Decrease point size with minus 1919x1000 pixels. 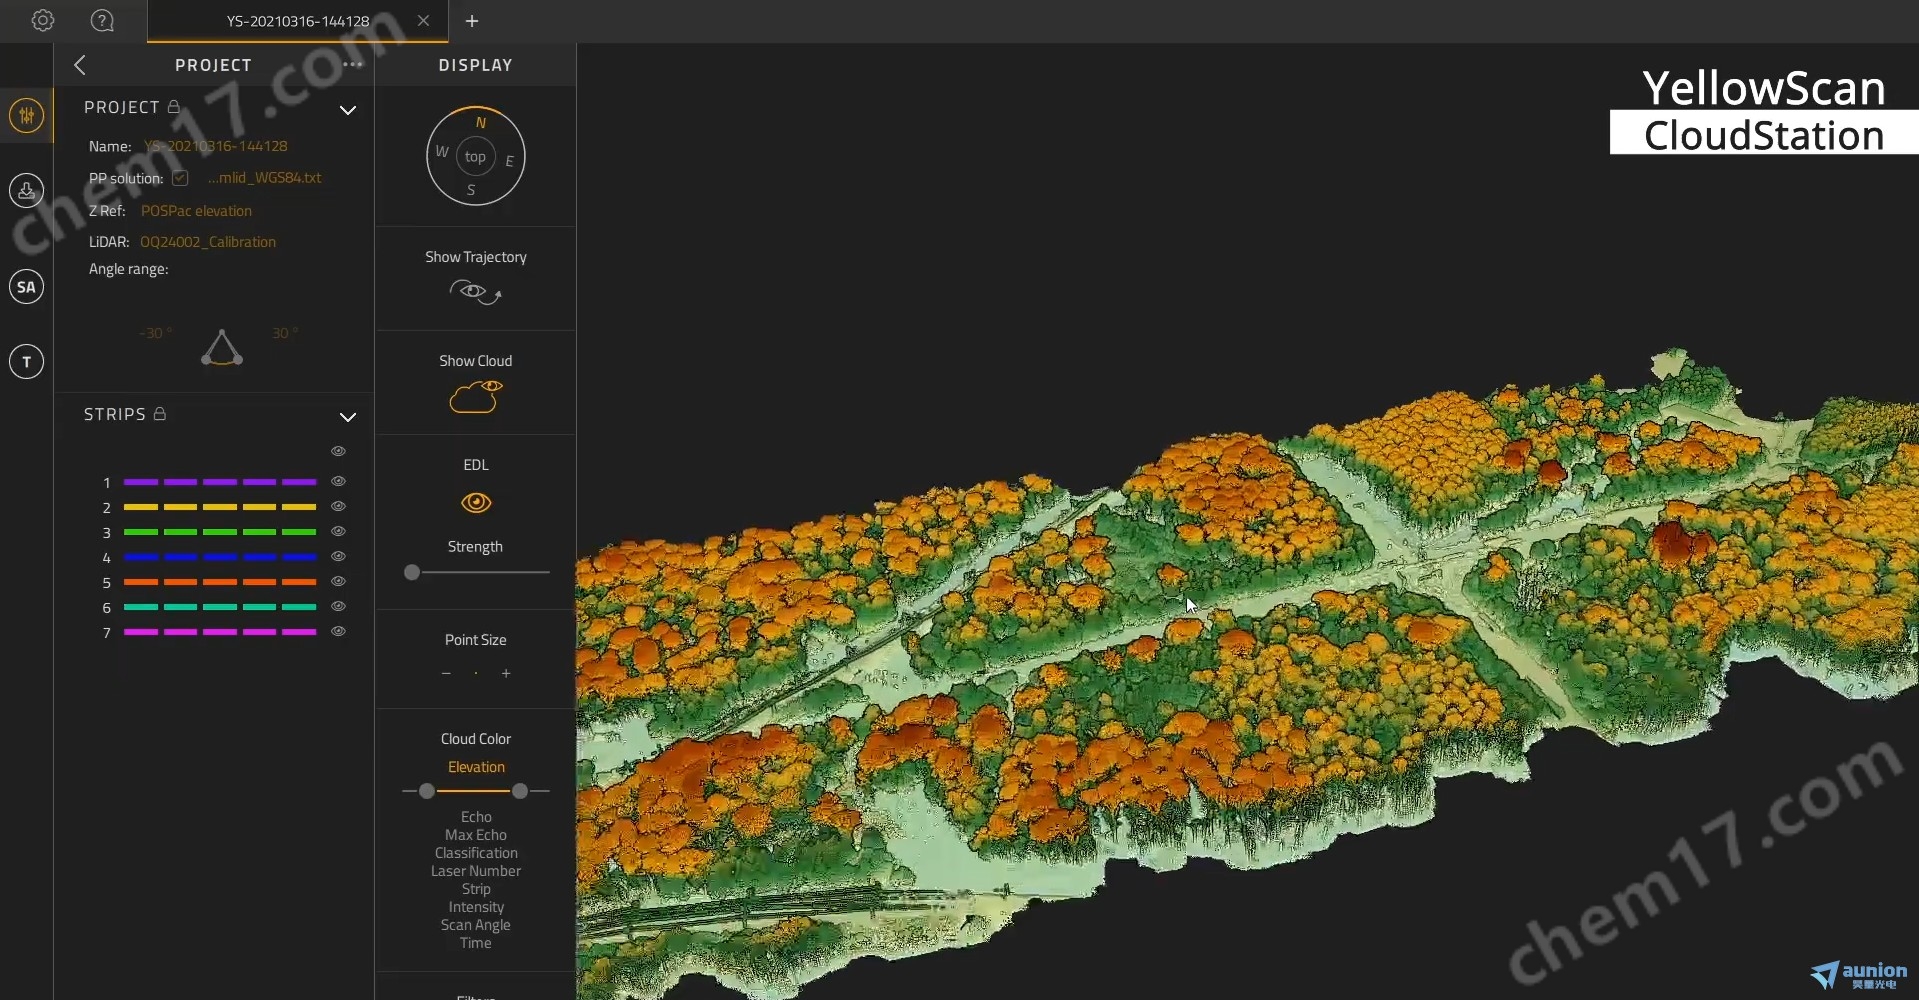446,674
